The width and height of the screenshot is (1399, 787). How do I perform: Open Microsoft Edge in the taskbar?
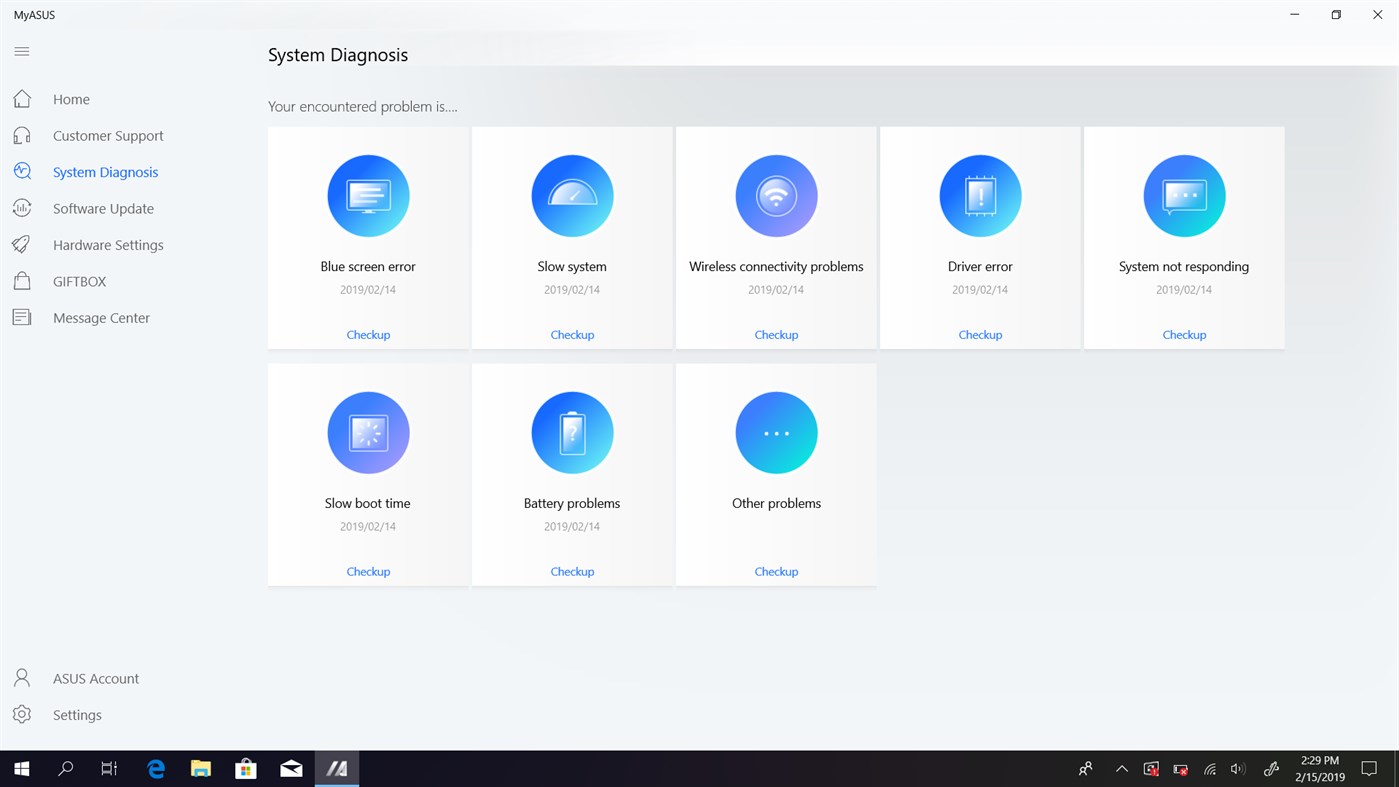pos(156,768)
